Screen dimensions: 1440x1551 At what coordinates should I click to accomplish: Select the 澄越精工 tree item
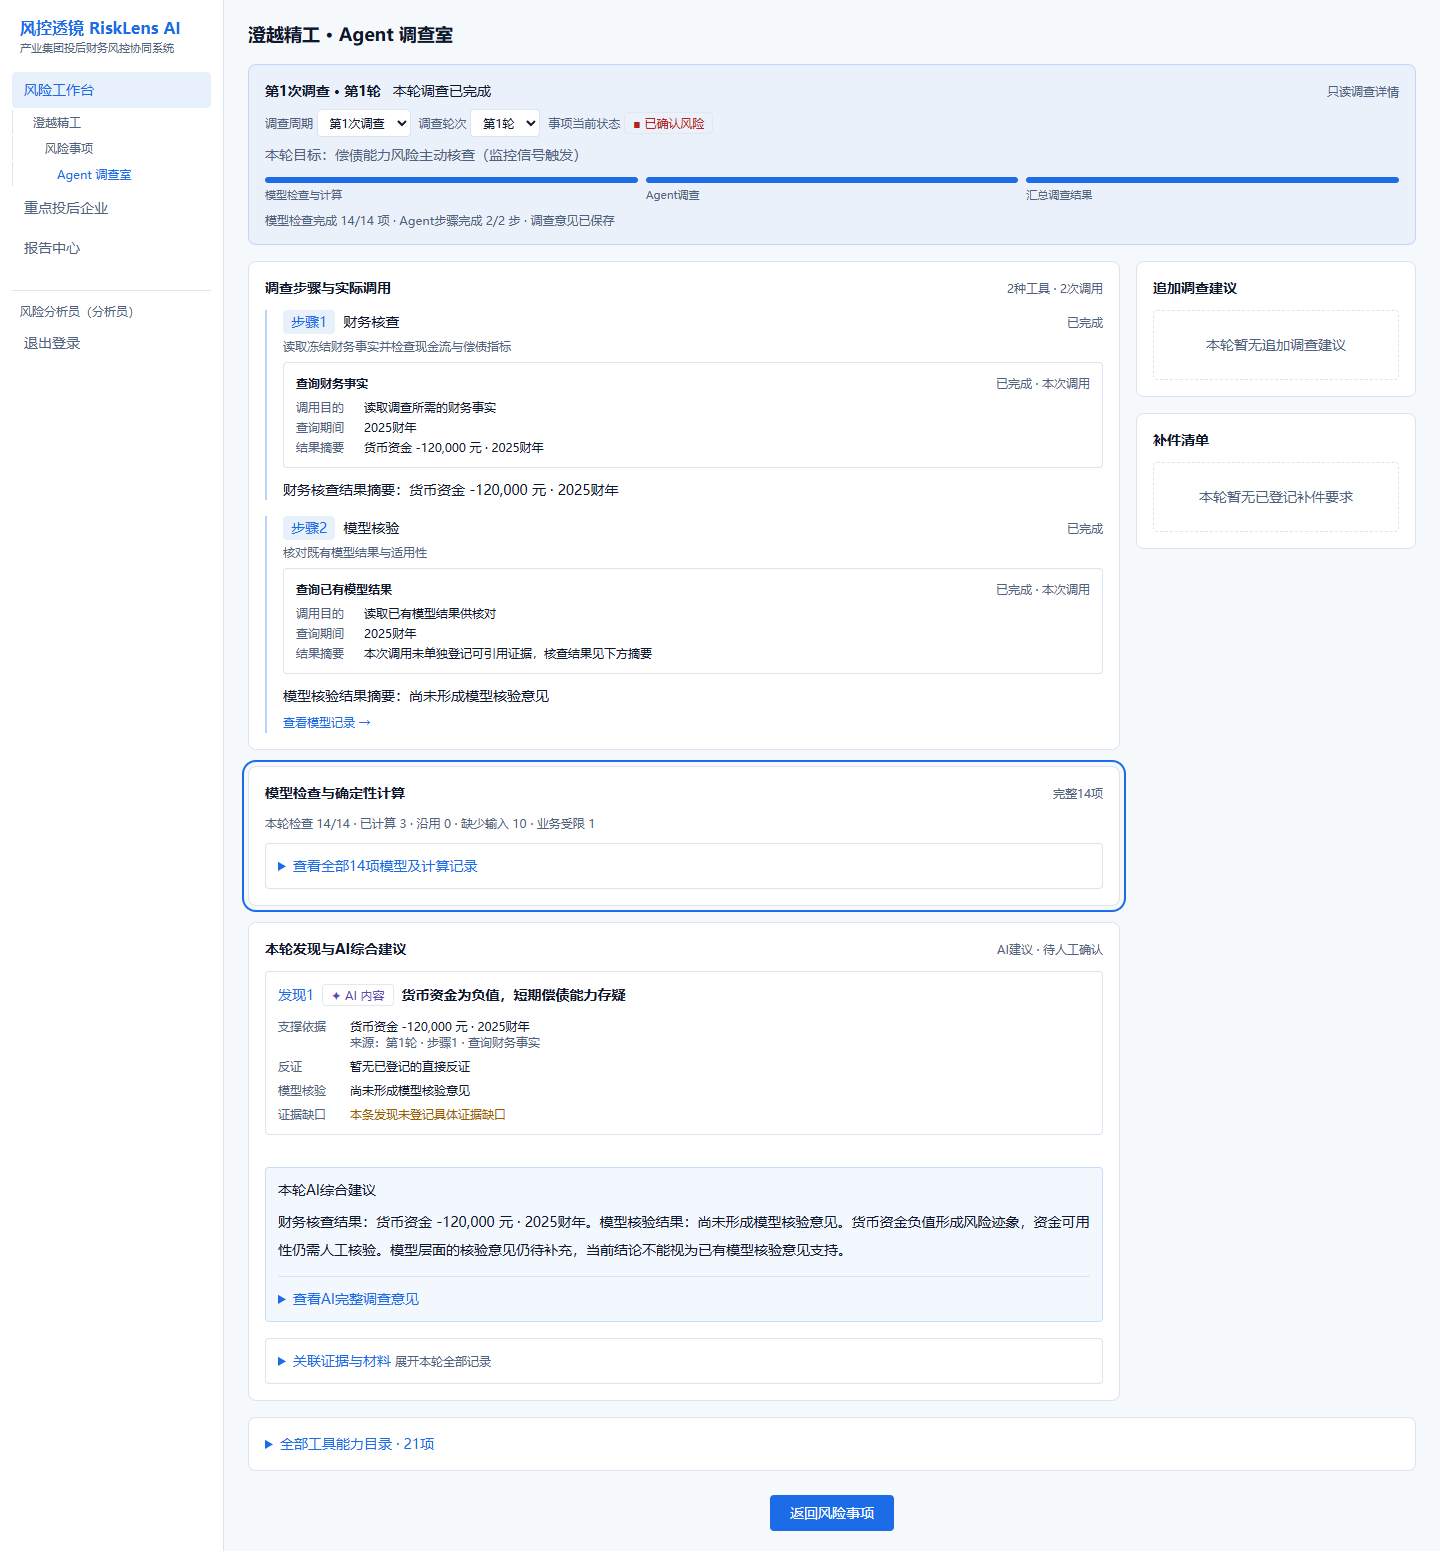pos(57,122)
